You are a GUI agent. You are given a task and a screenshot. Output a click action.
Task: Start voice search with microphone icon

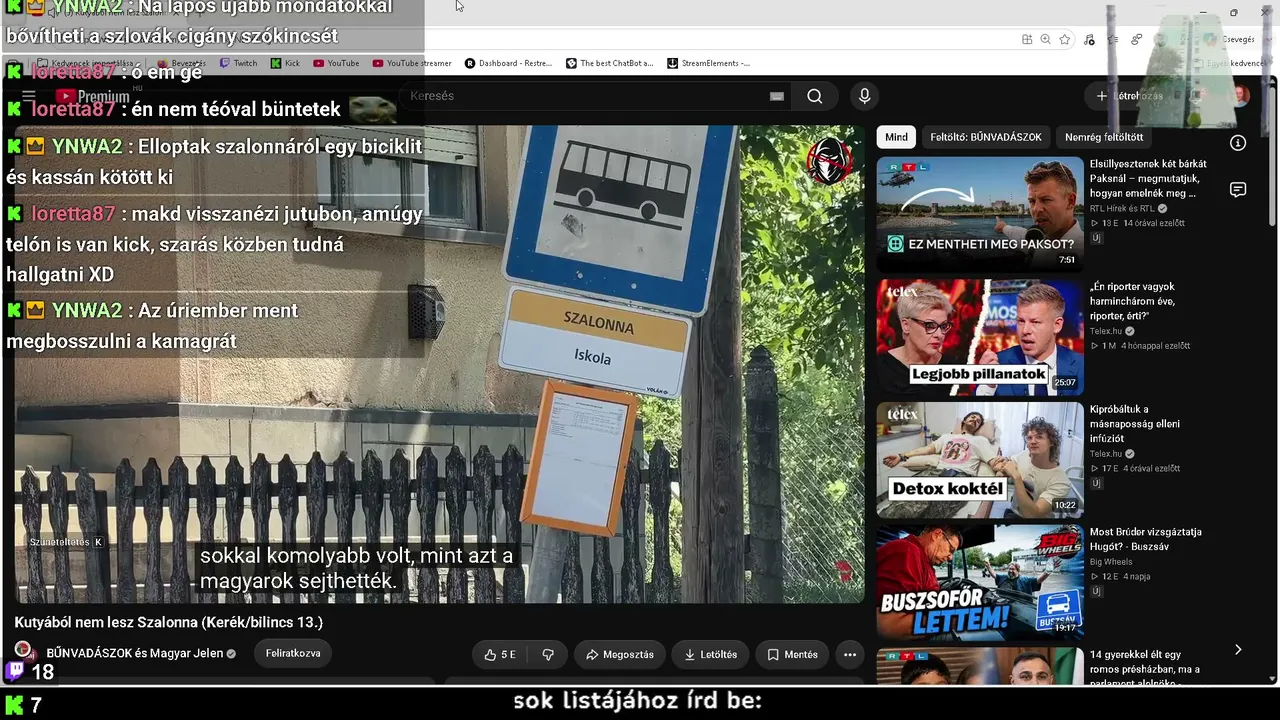click(865, 96)
